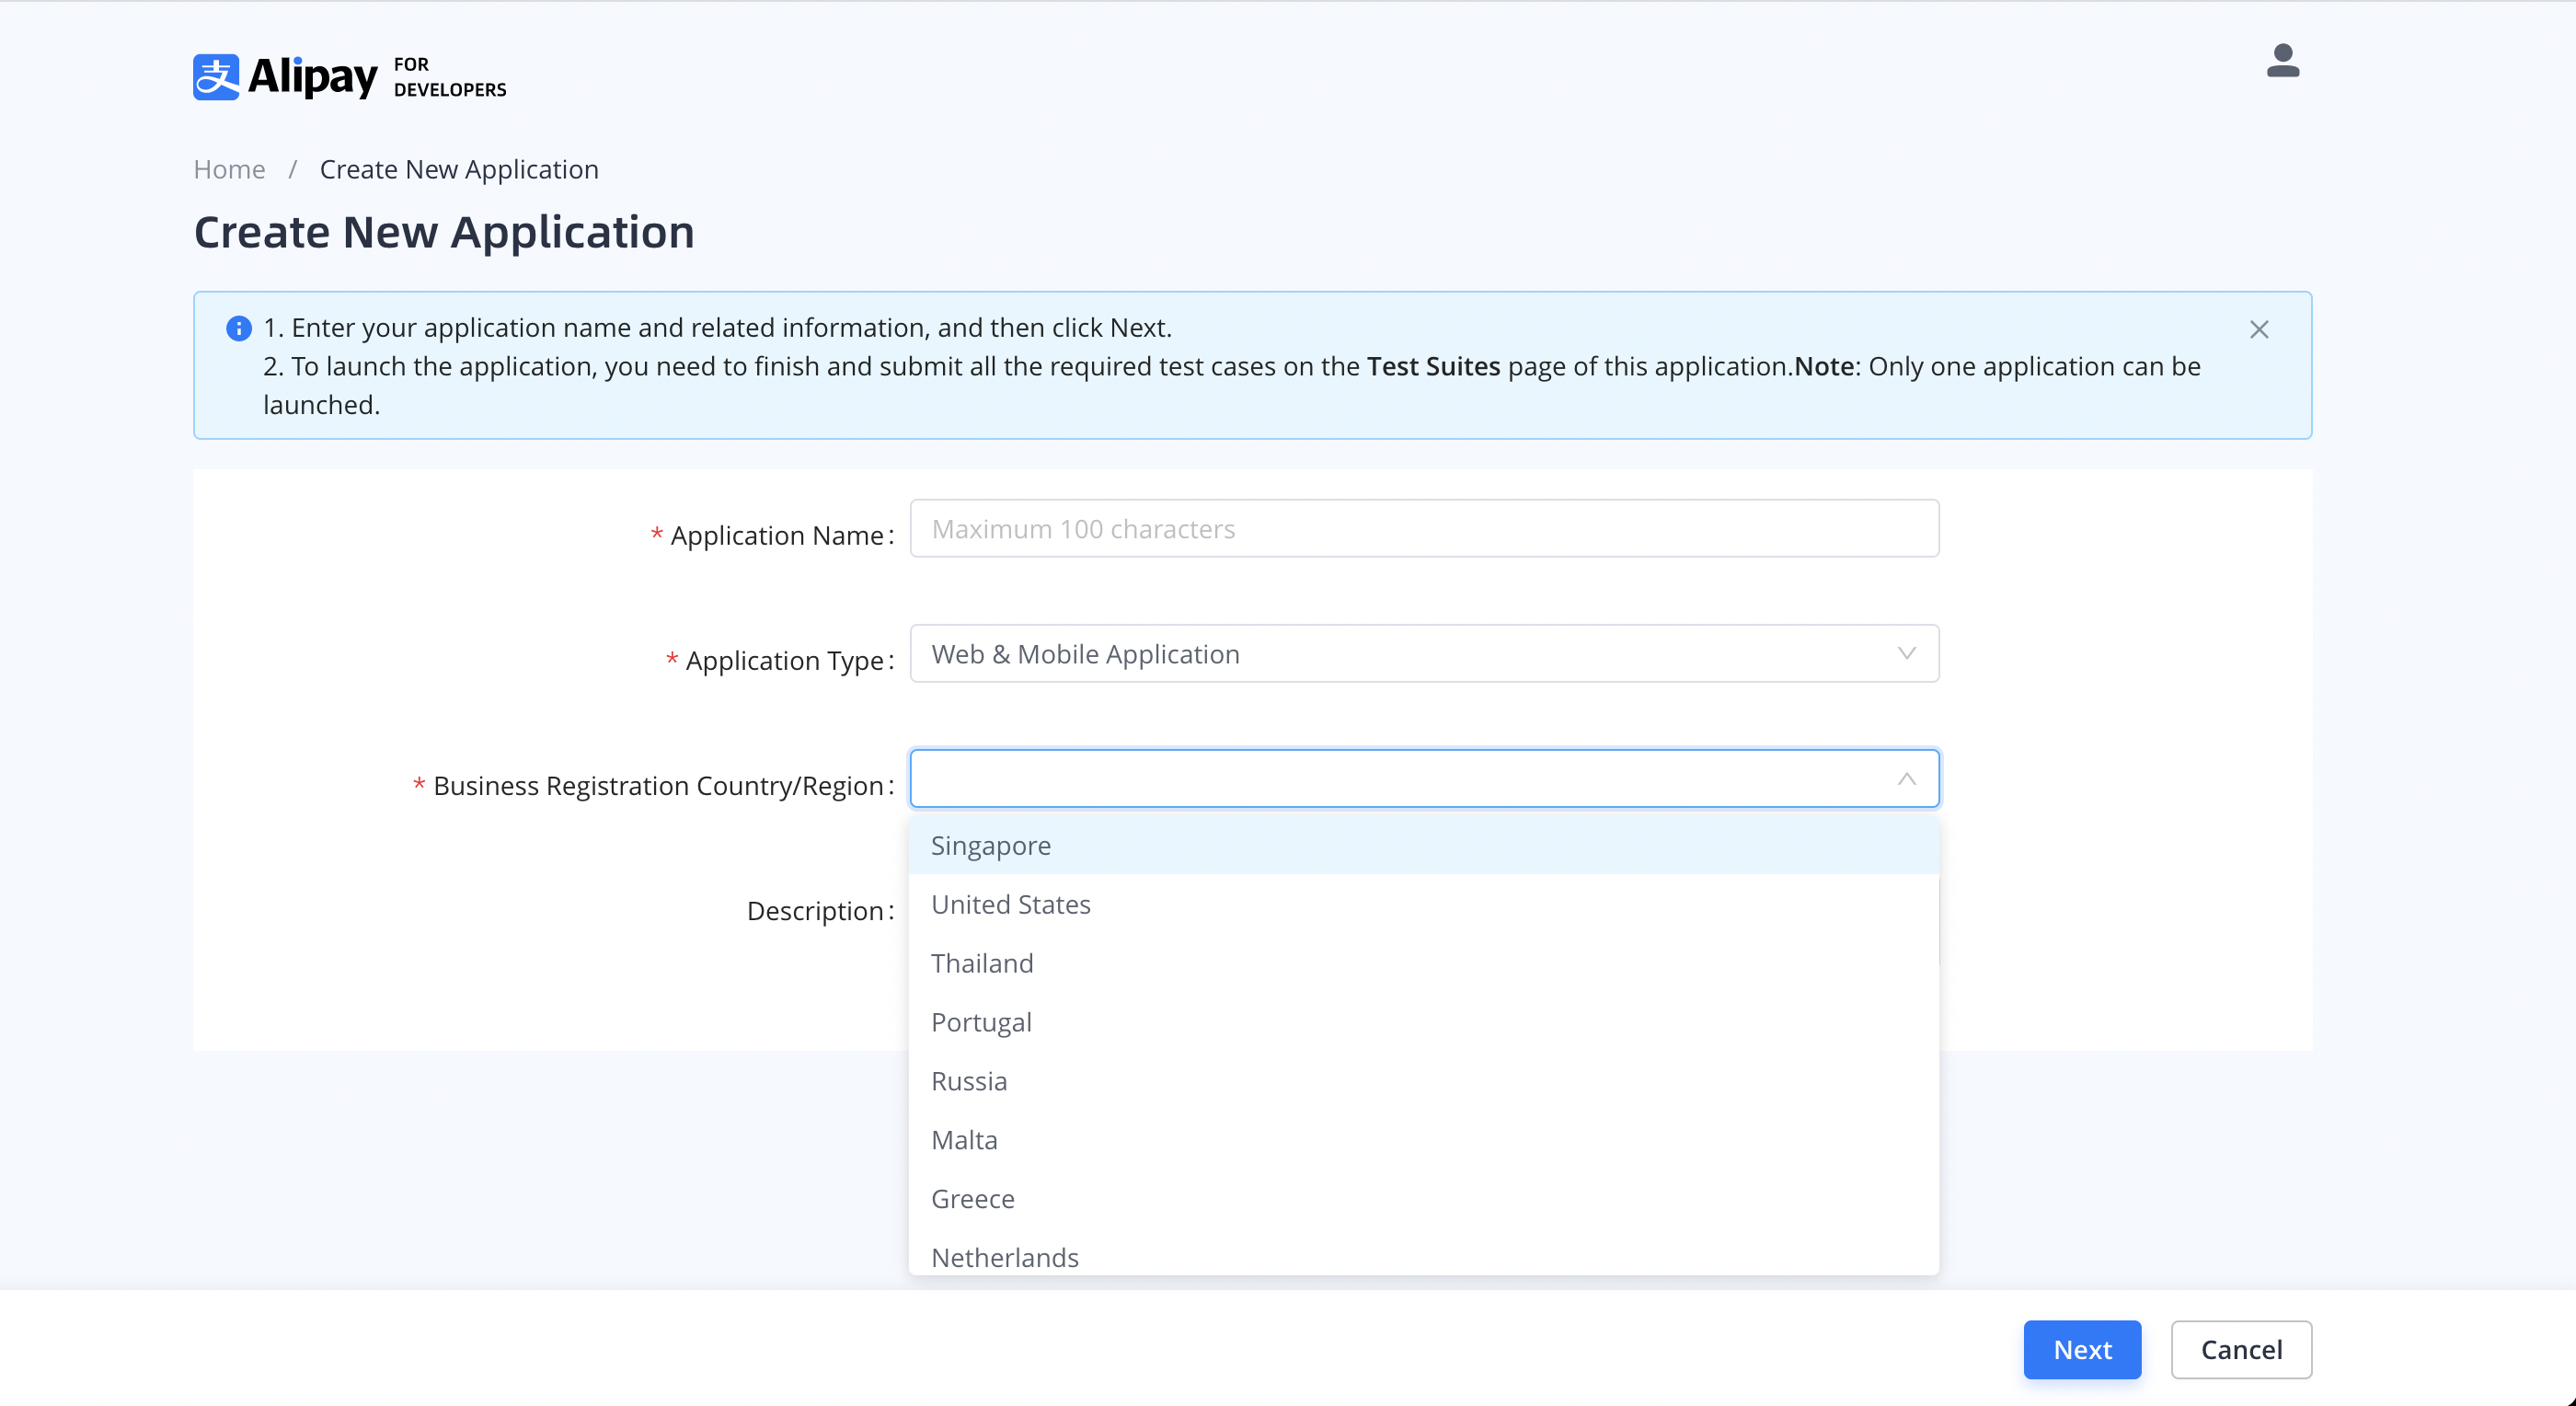Viewport: 2576px width, 1406px height.
Task: Select Russia from the options
Action: (968, 1081)
